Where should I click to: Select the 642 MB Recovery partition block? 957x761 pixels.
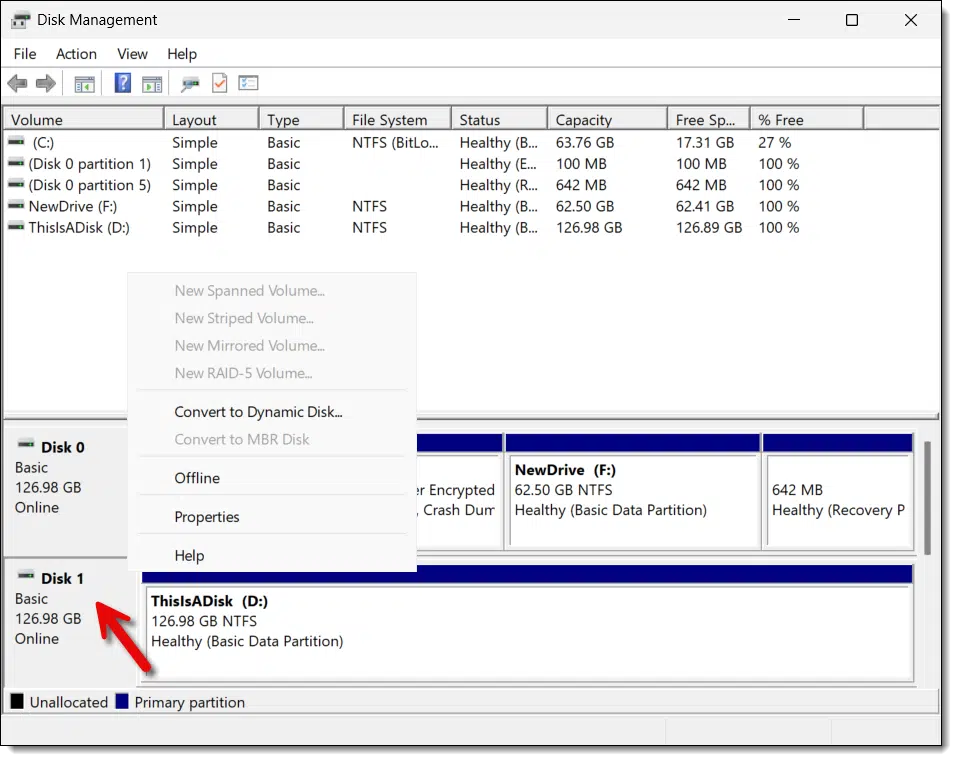click(x=838, y=491)
